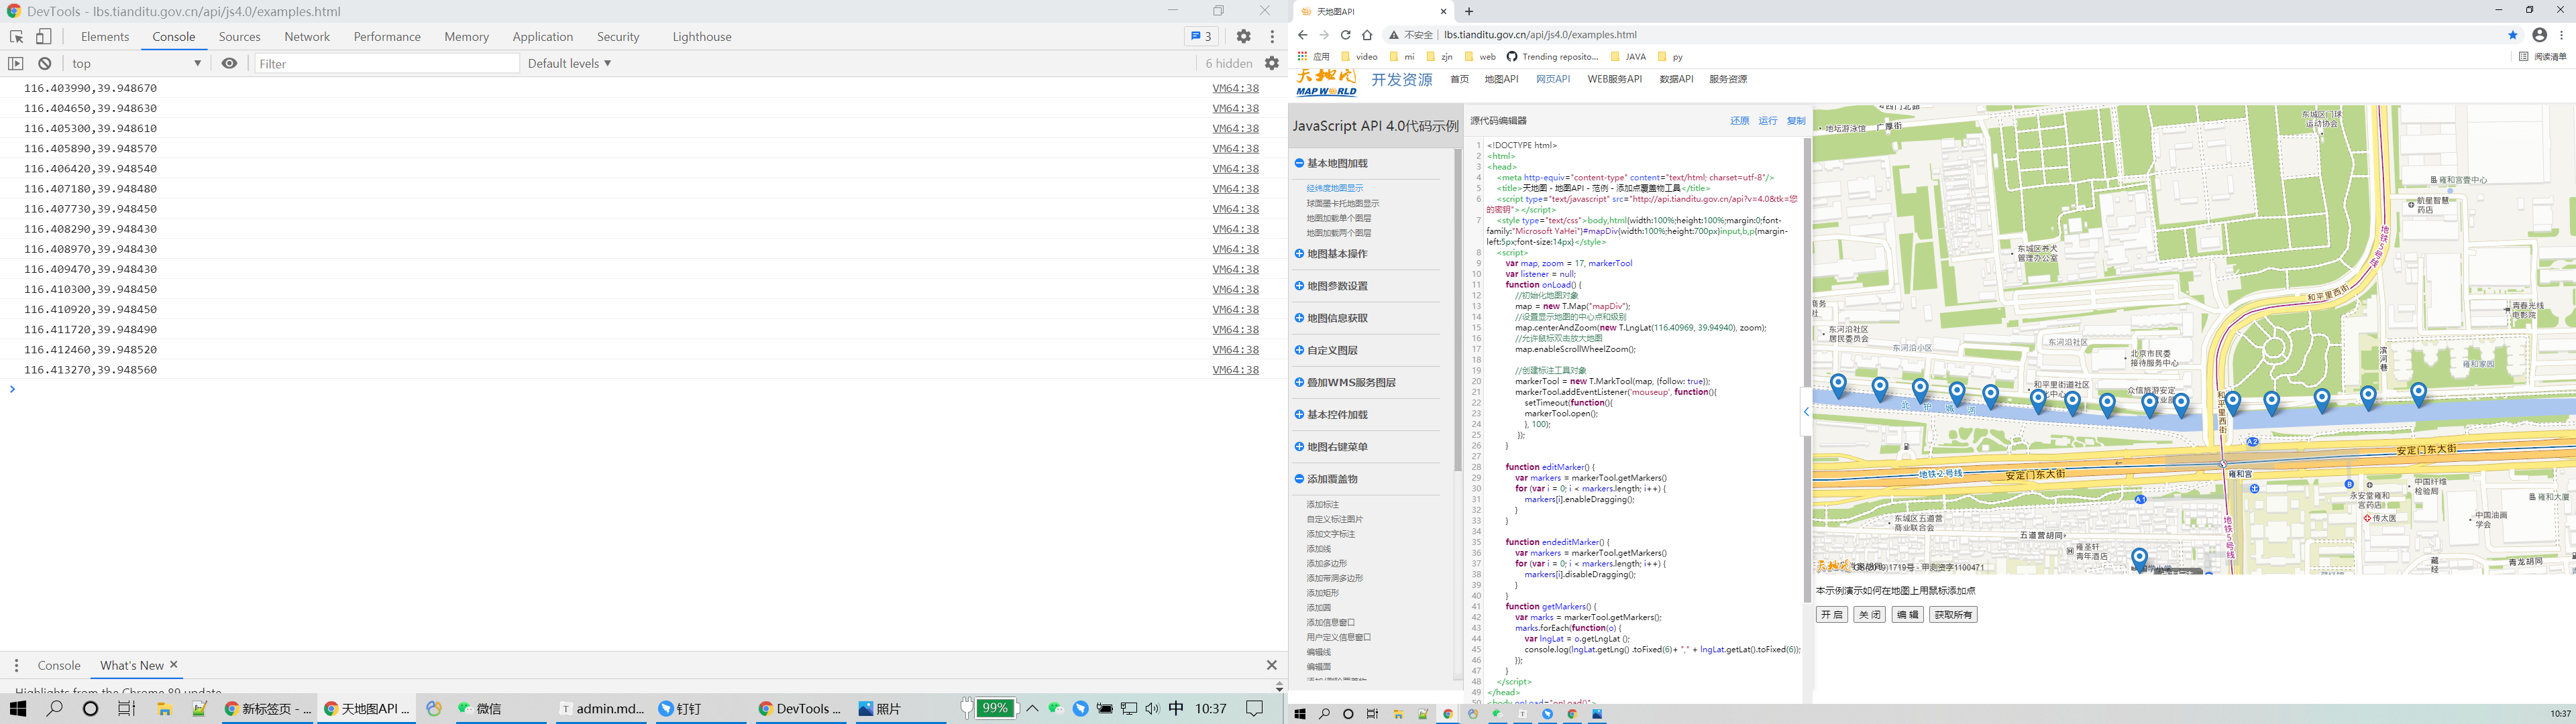2576x724 pixels.
Task: Open the DevTools three-dot customize menu
Action: point(1272,37)
